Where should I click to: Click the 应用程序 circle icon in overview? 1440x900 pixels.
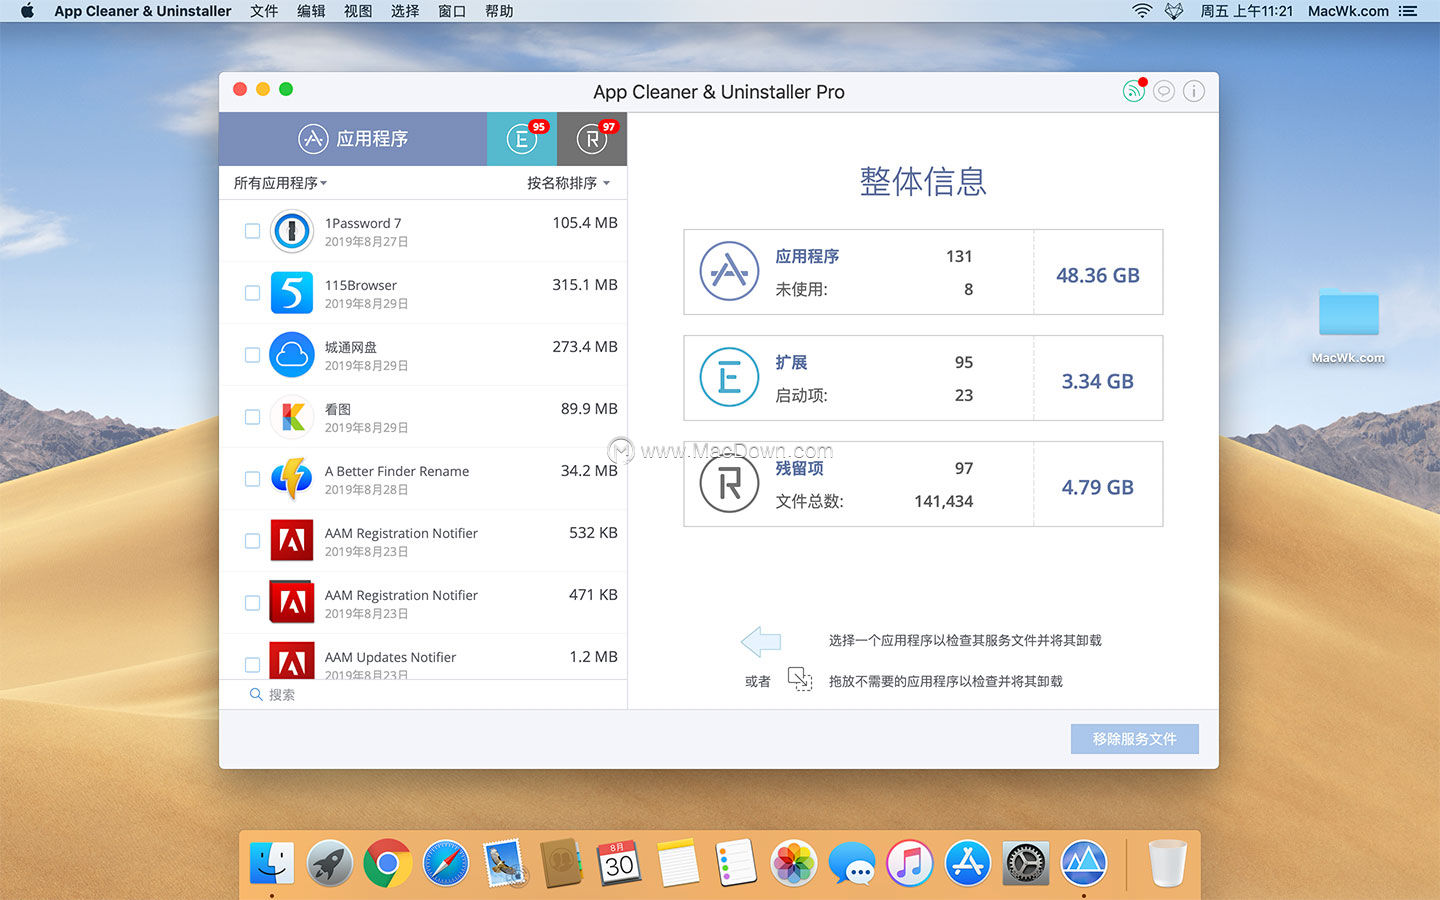[729, 271]
